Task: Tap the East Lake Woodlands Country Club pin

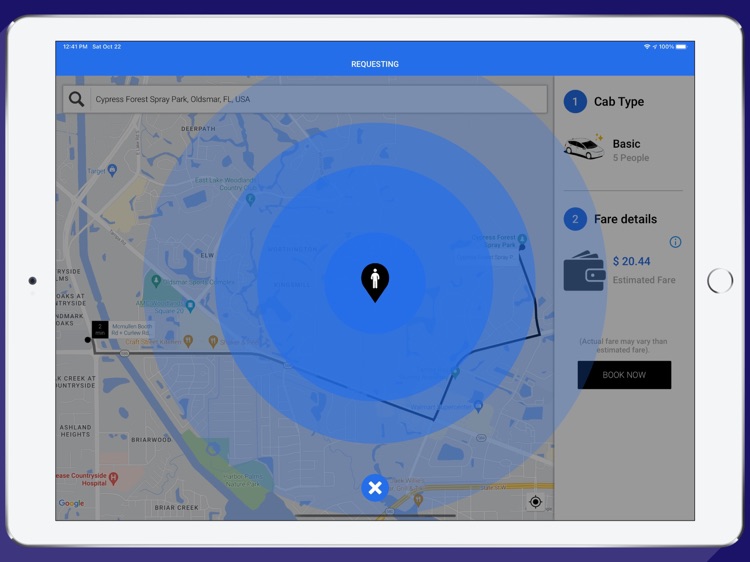Action: (250, 199)
